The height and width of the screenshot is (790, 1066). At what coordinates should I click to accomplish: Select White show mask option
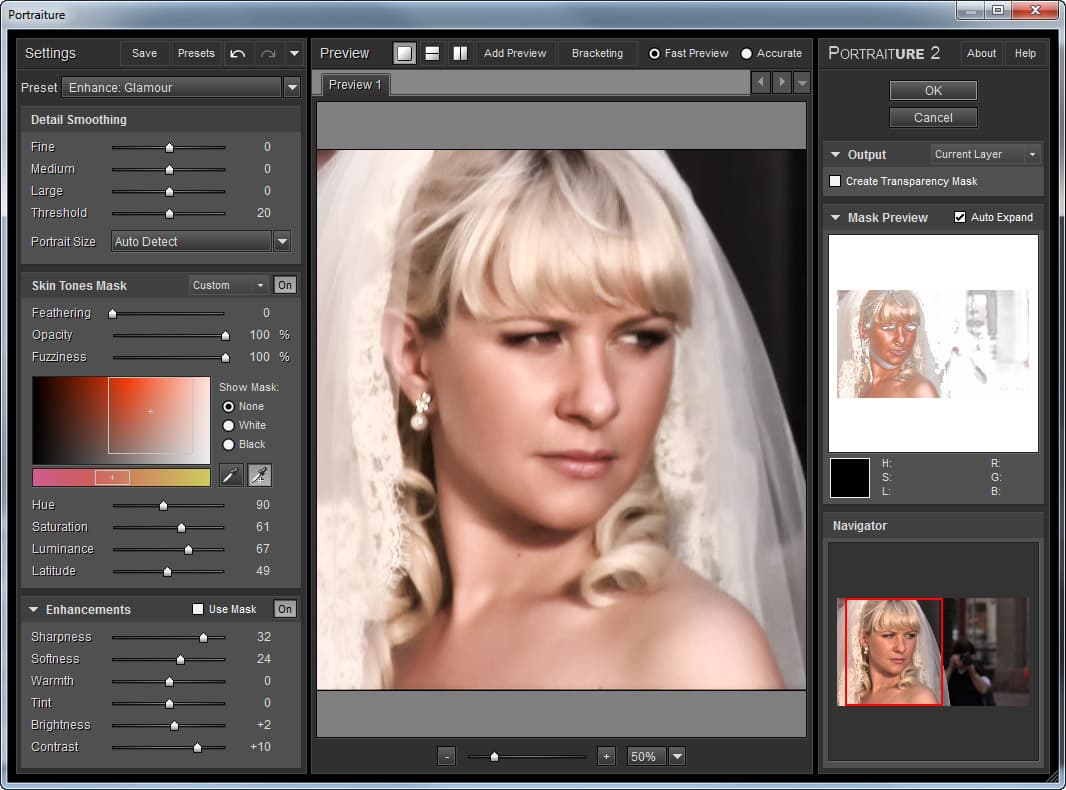[229, 425]
